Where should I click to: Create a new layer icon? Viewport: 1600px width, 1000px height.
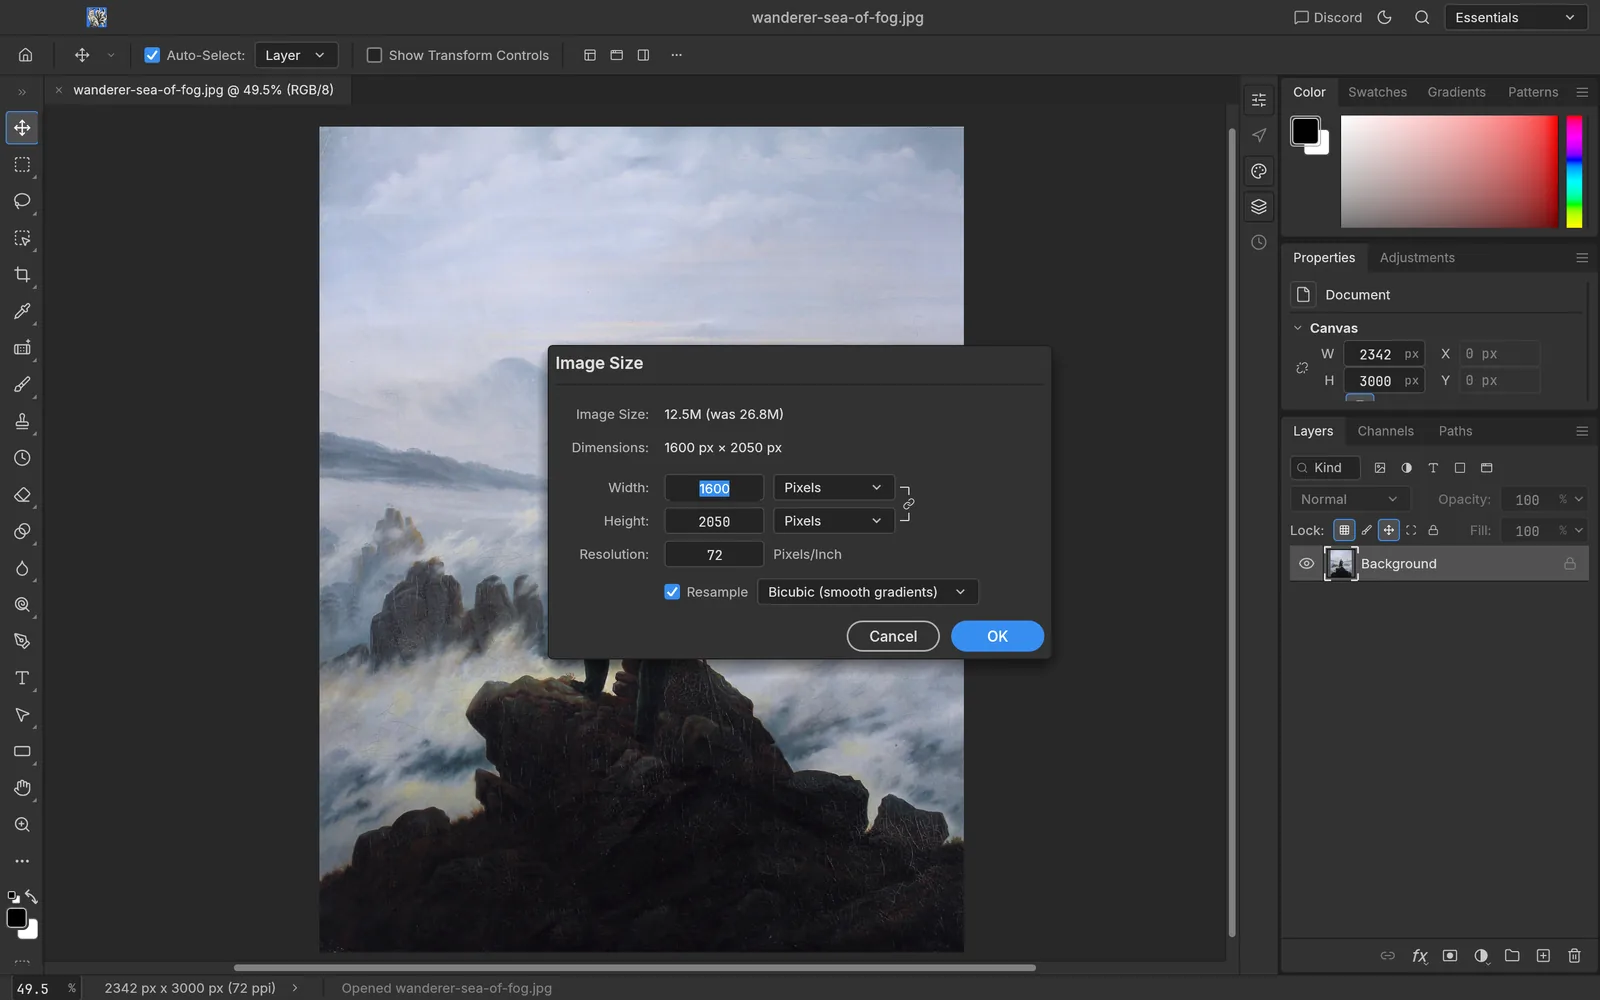point(1543,956)
